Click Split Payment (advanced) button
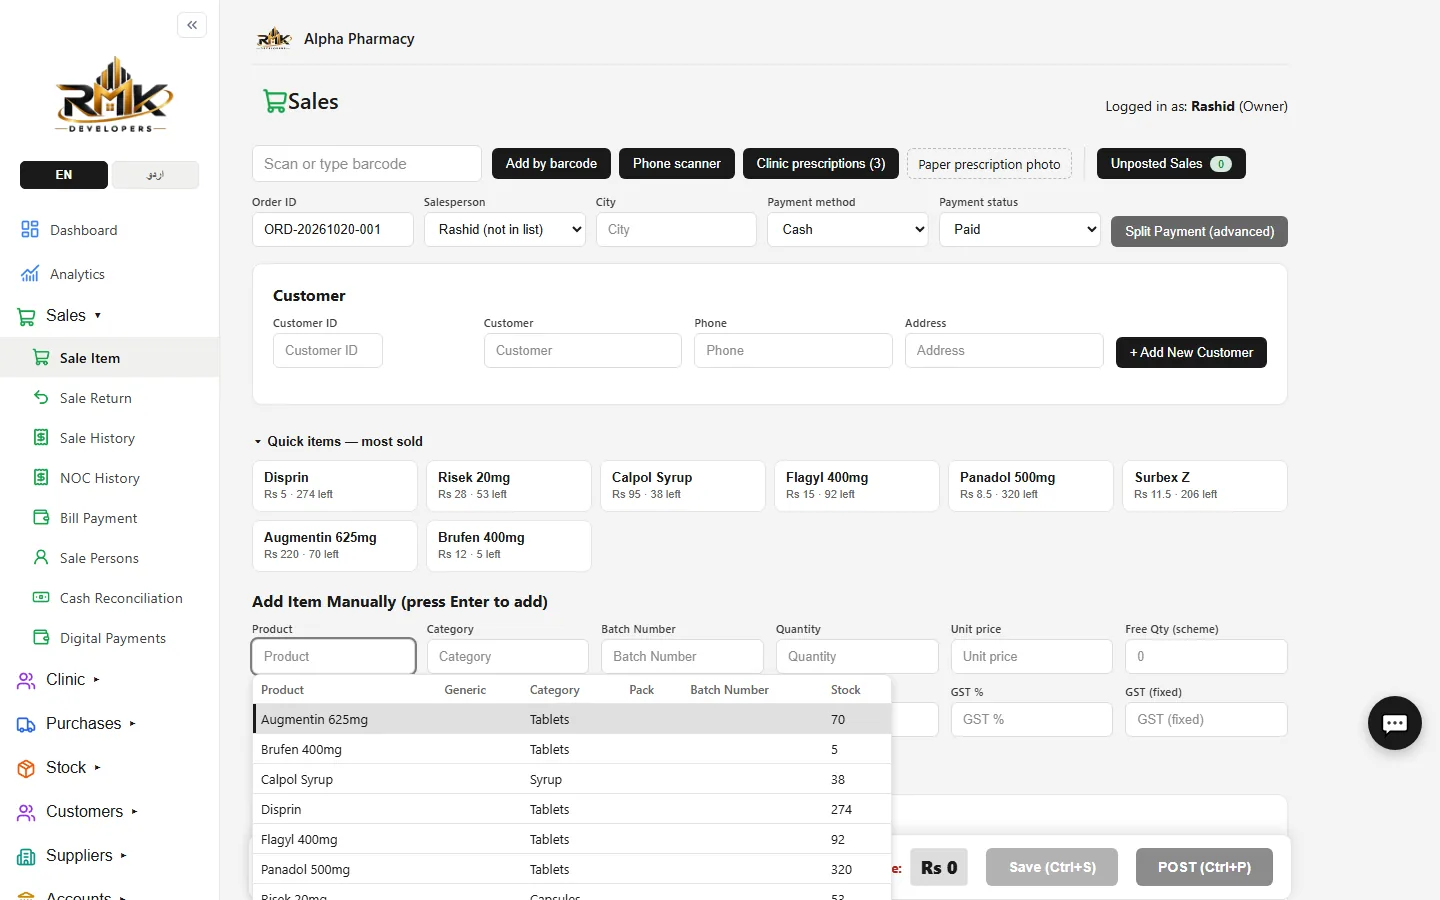Viewport: 1440px width, 900px height. point(1199,231)
